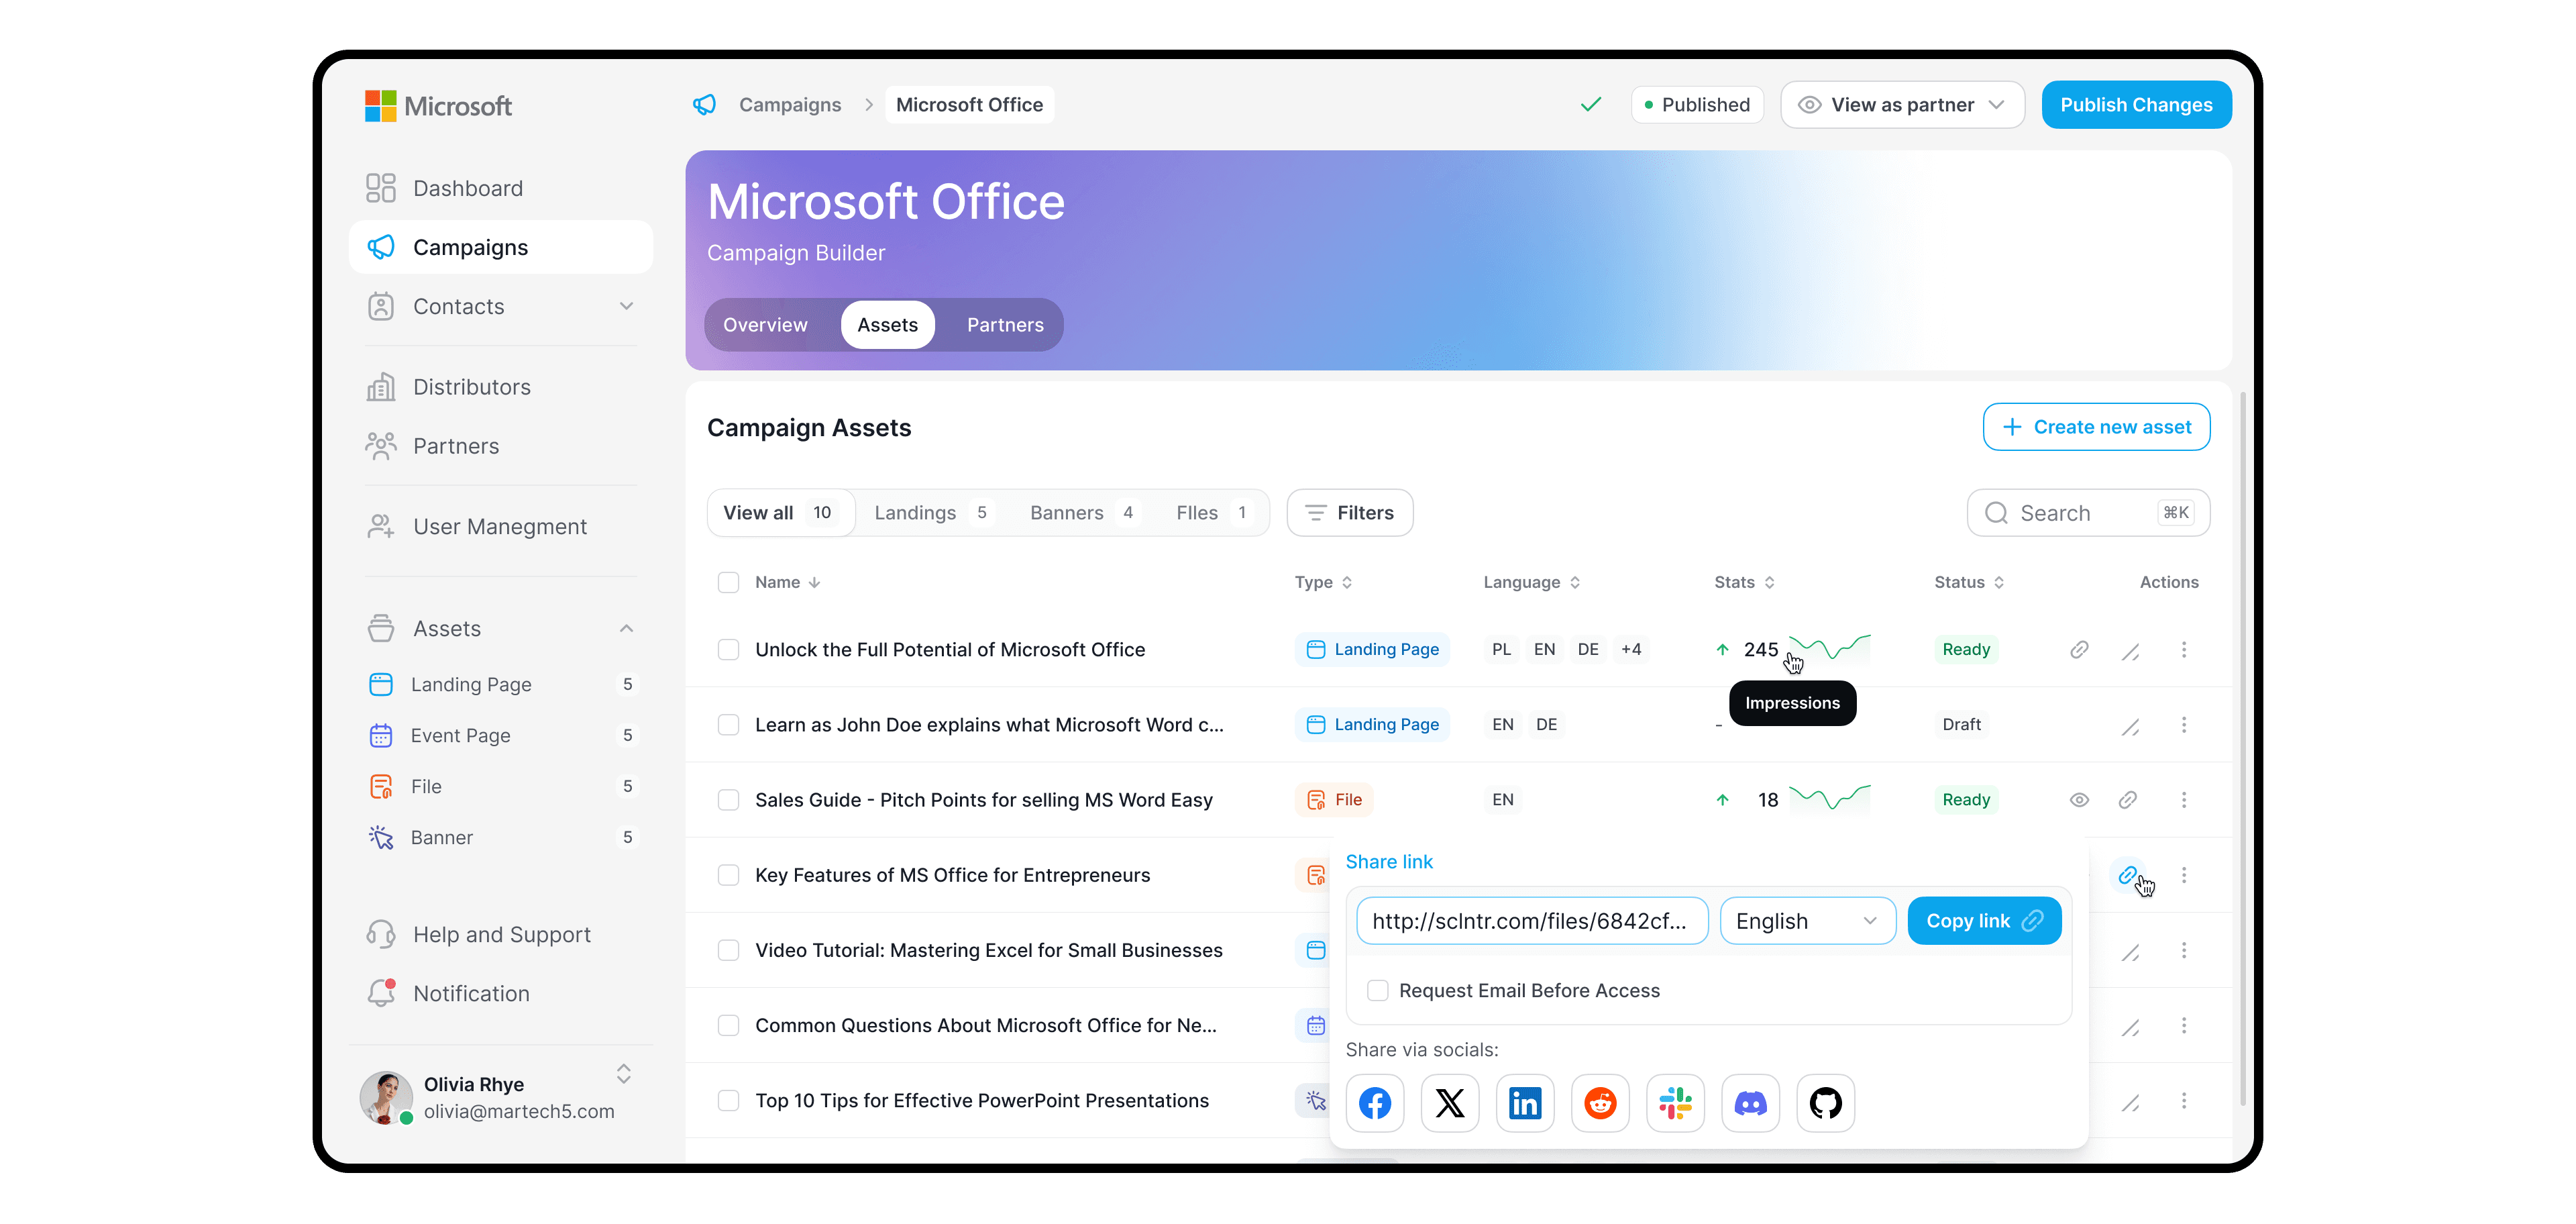
Task: Share via the Discord icon
Action: 1750,1103
